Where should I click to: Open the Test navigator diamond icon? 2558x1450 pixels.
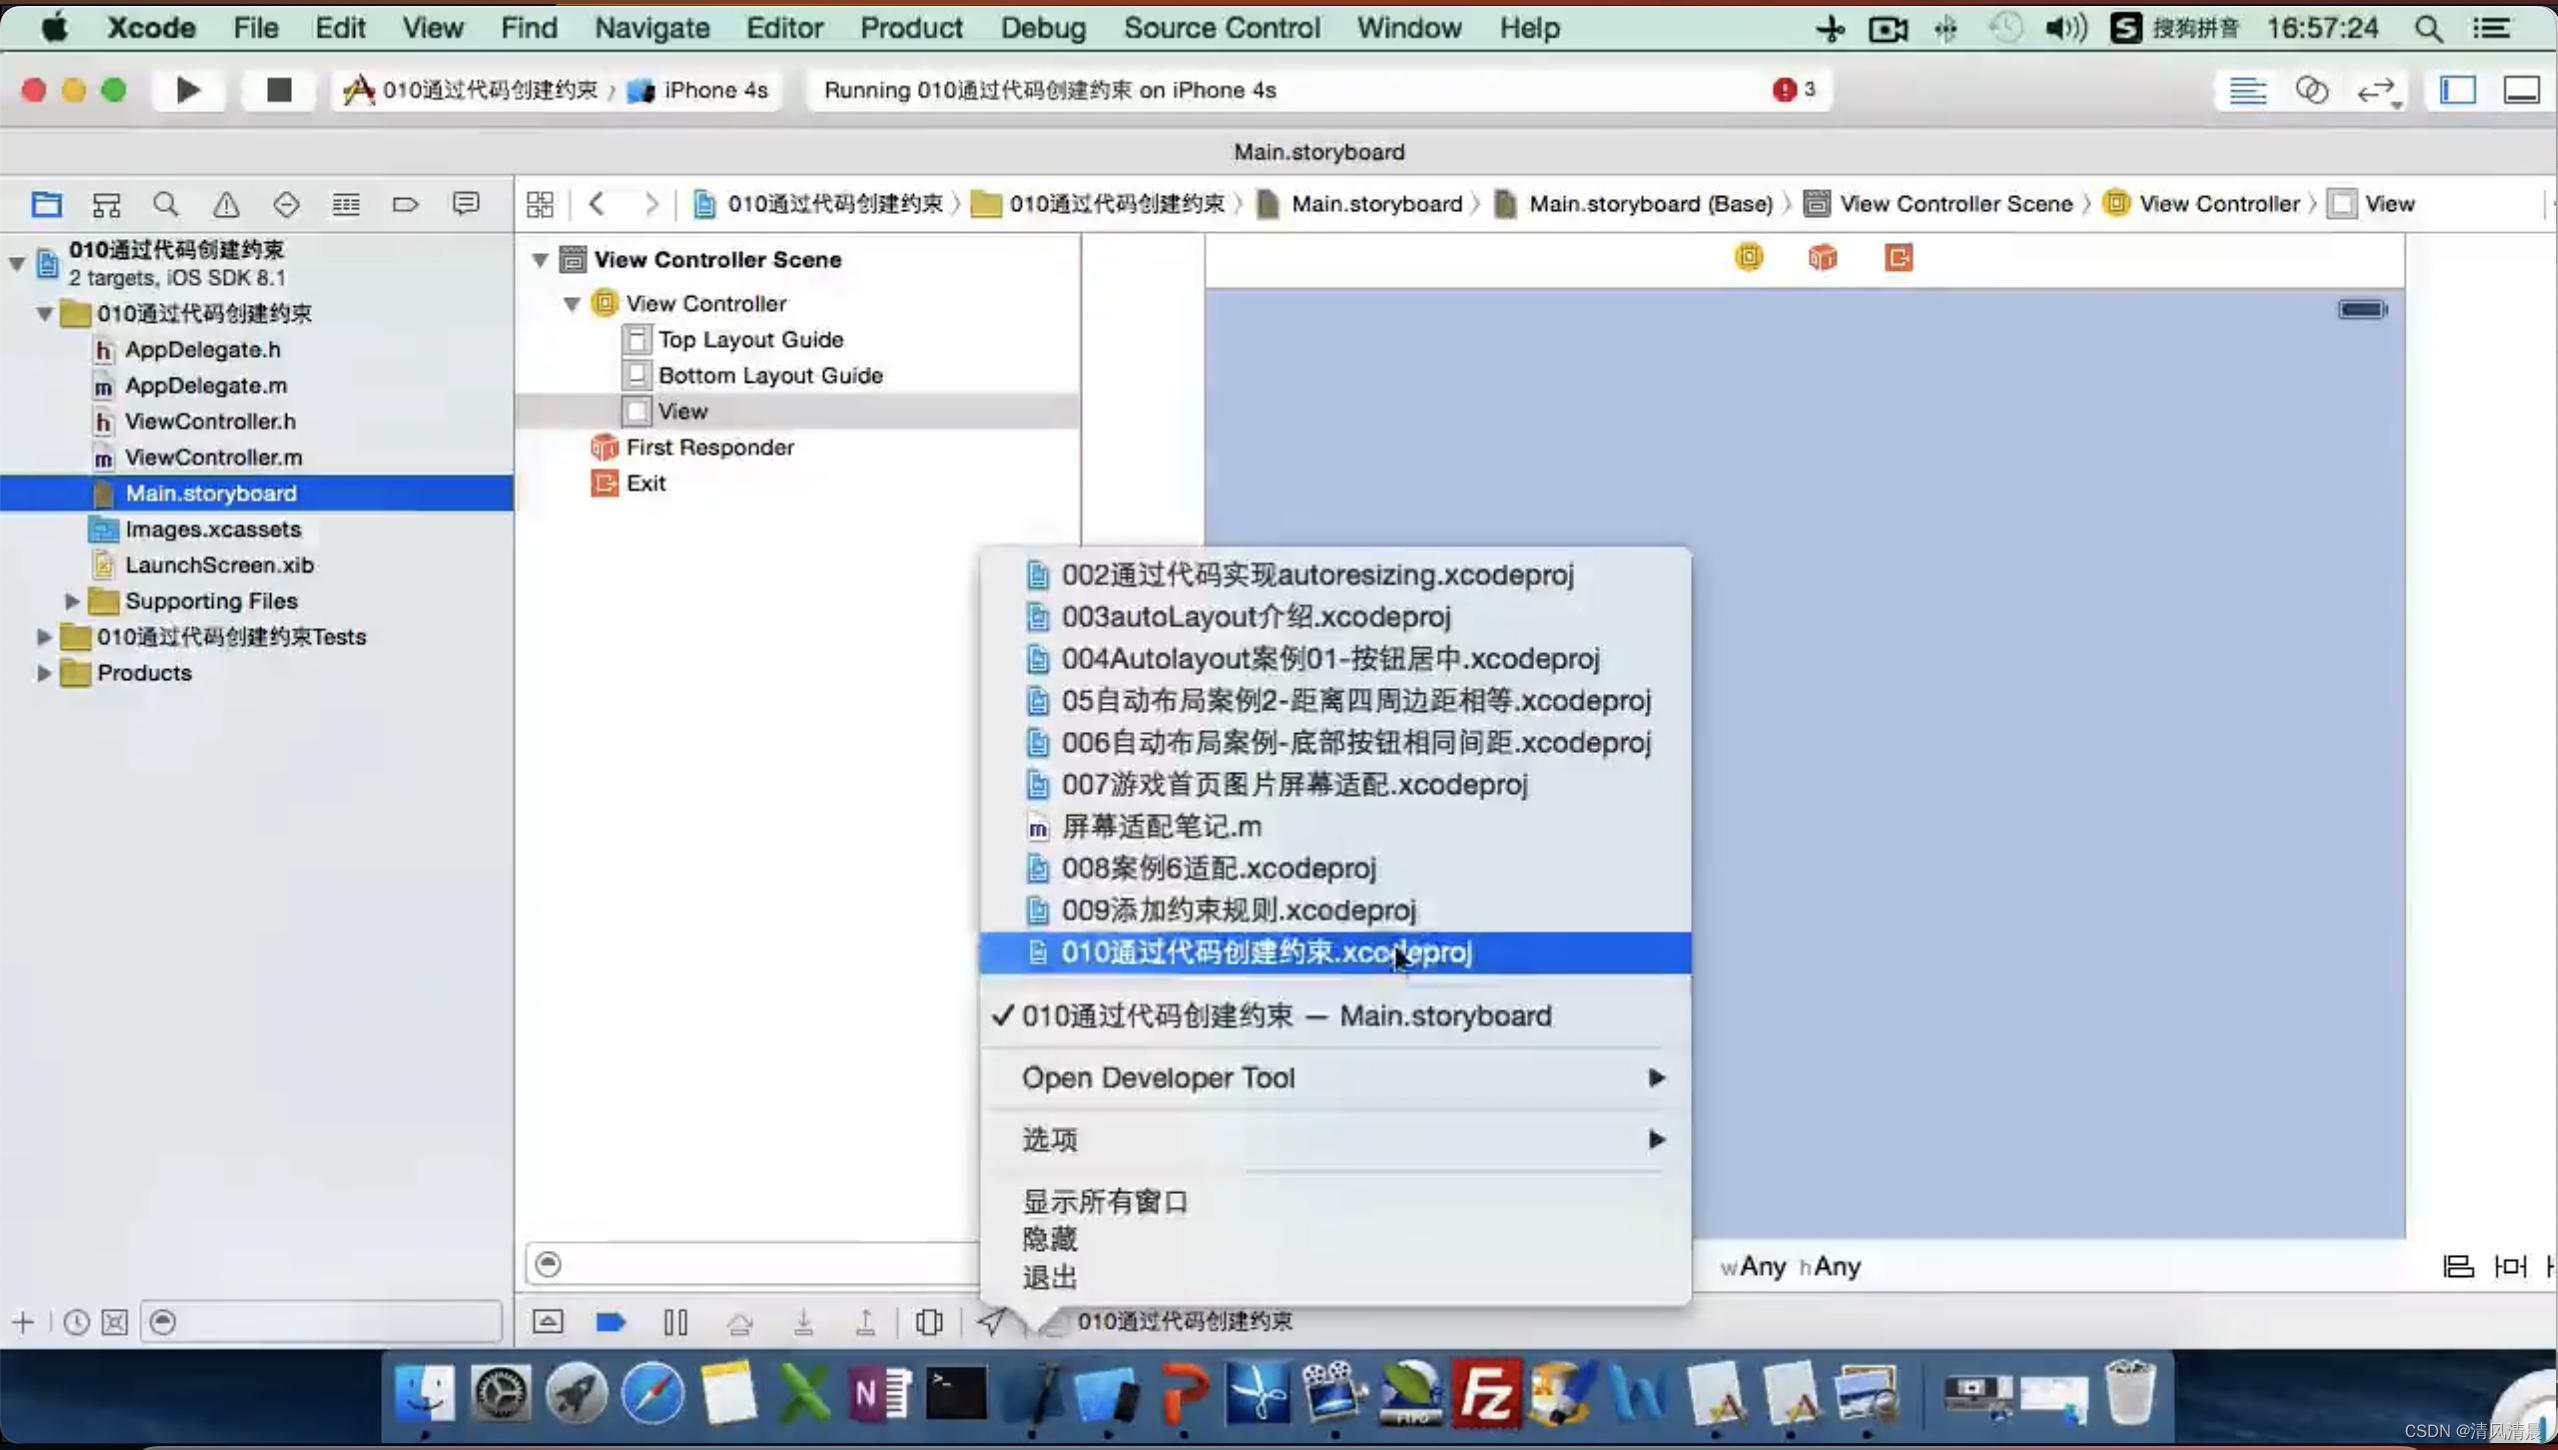click(x=286, y=204)
